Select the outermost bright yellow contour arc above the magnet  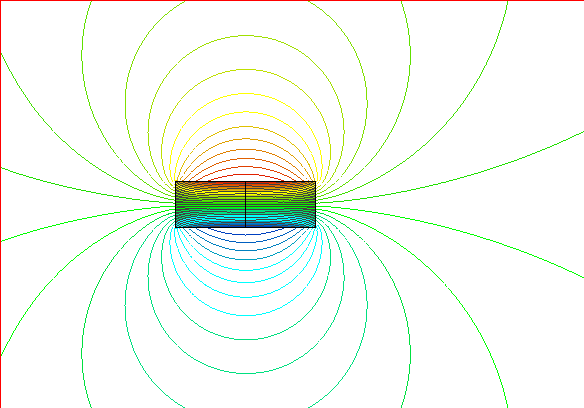[246, 94]
